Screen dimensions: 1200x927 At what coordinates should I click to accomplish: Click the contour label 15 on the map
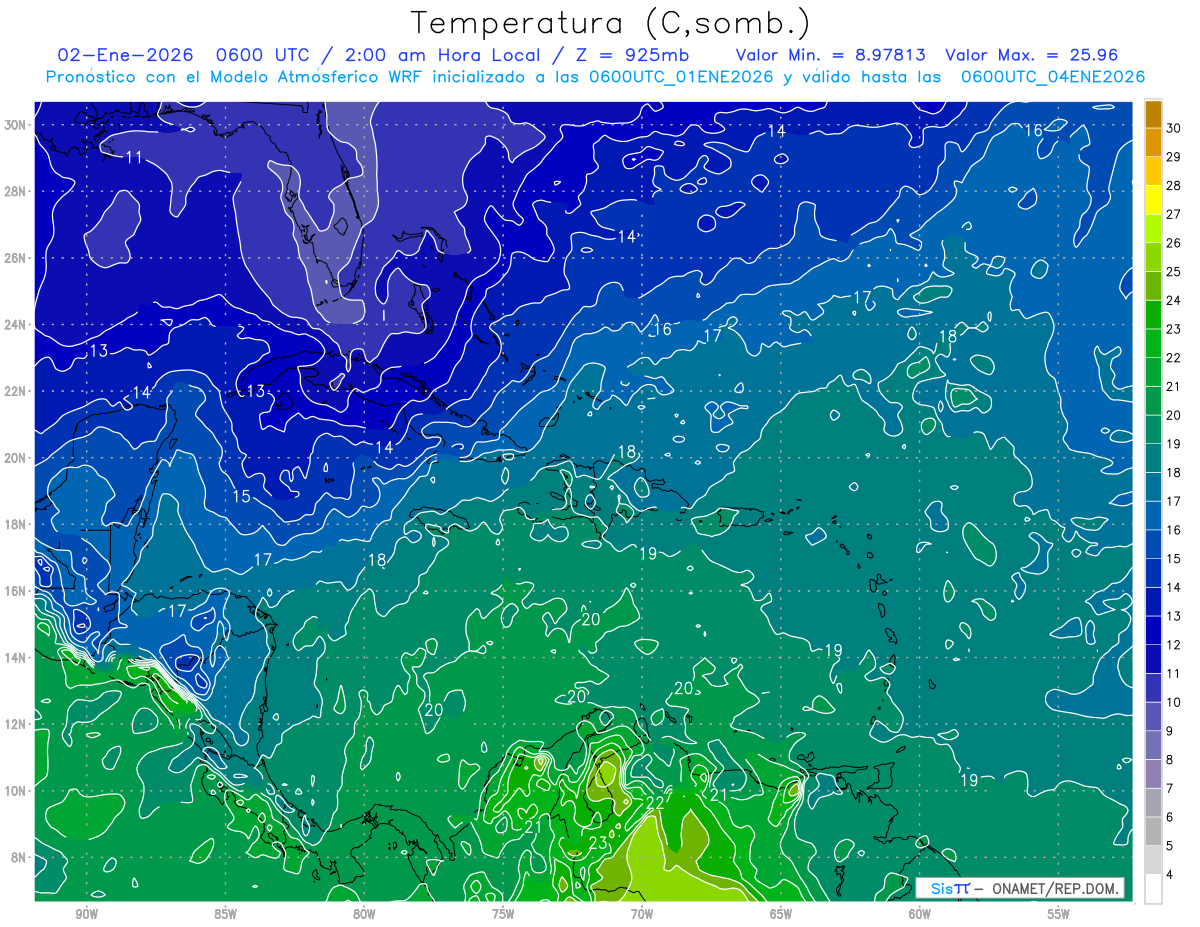click(242, 496)
